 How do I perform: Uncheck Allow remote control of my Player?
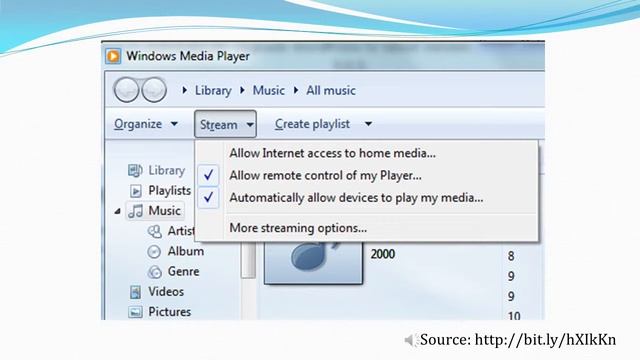[x=208, y=176]
